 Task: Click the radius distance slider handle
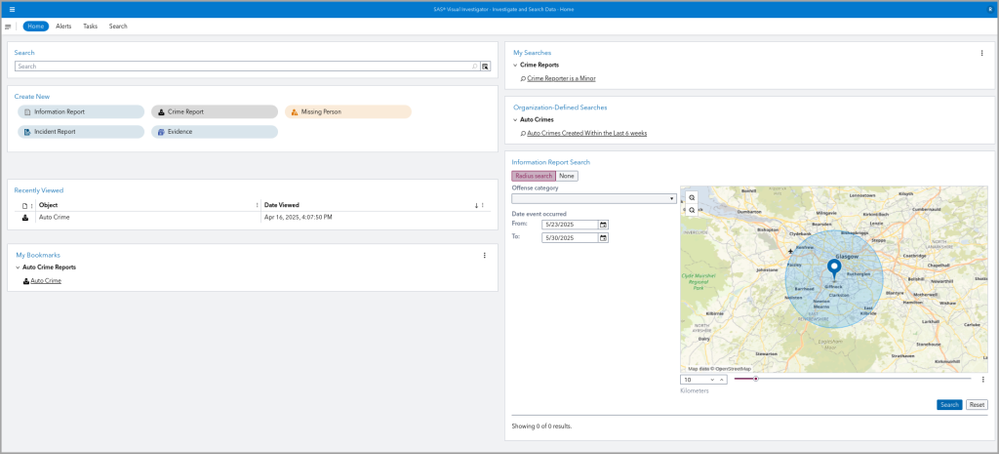click(756, 379)
